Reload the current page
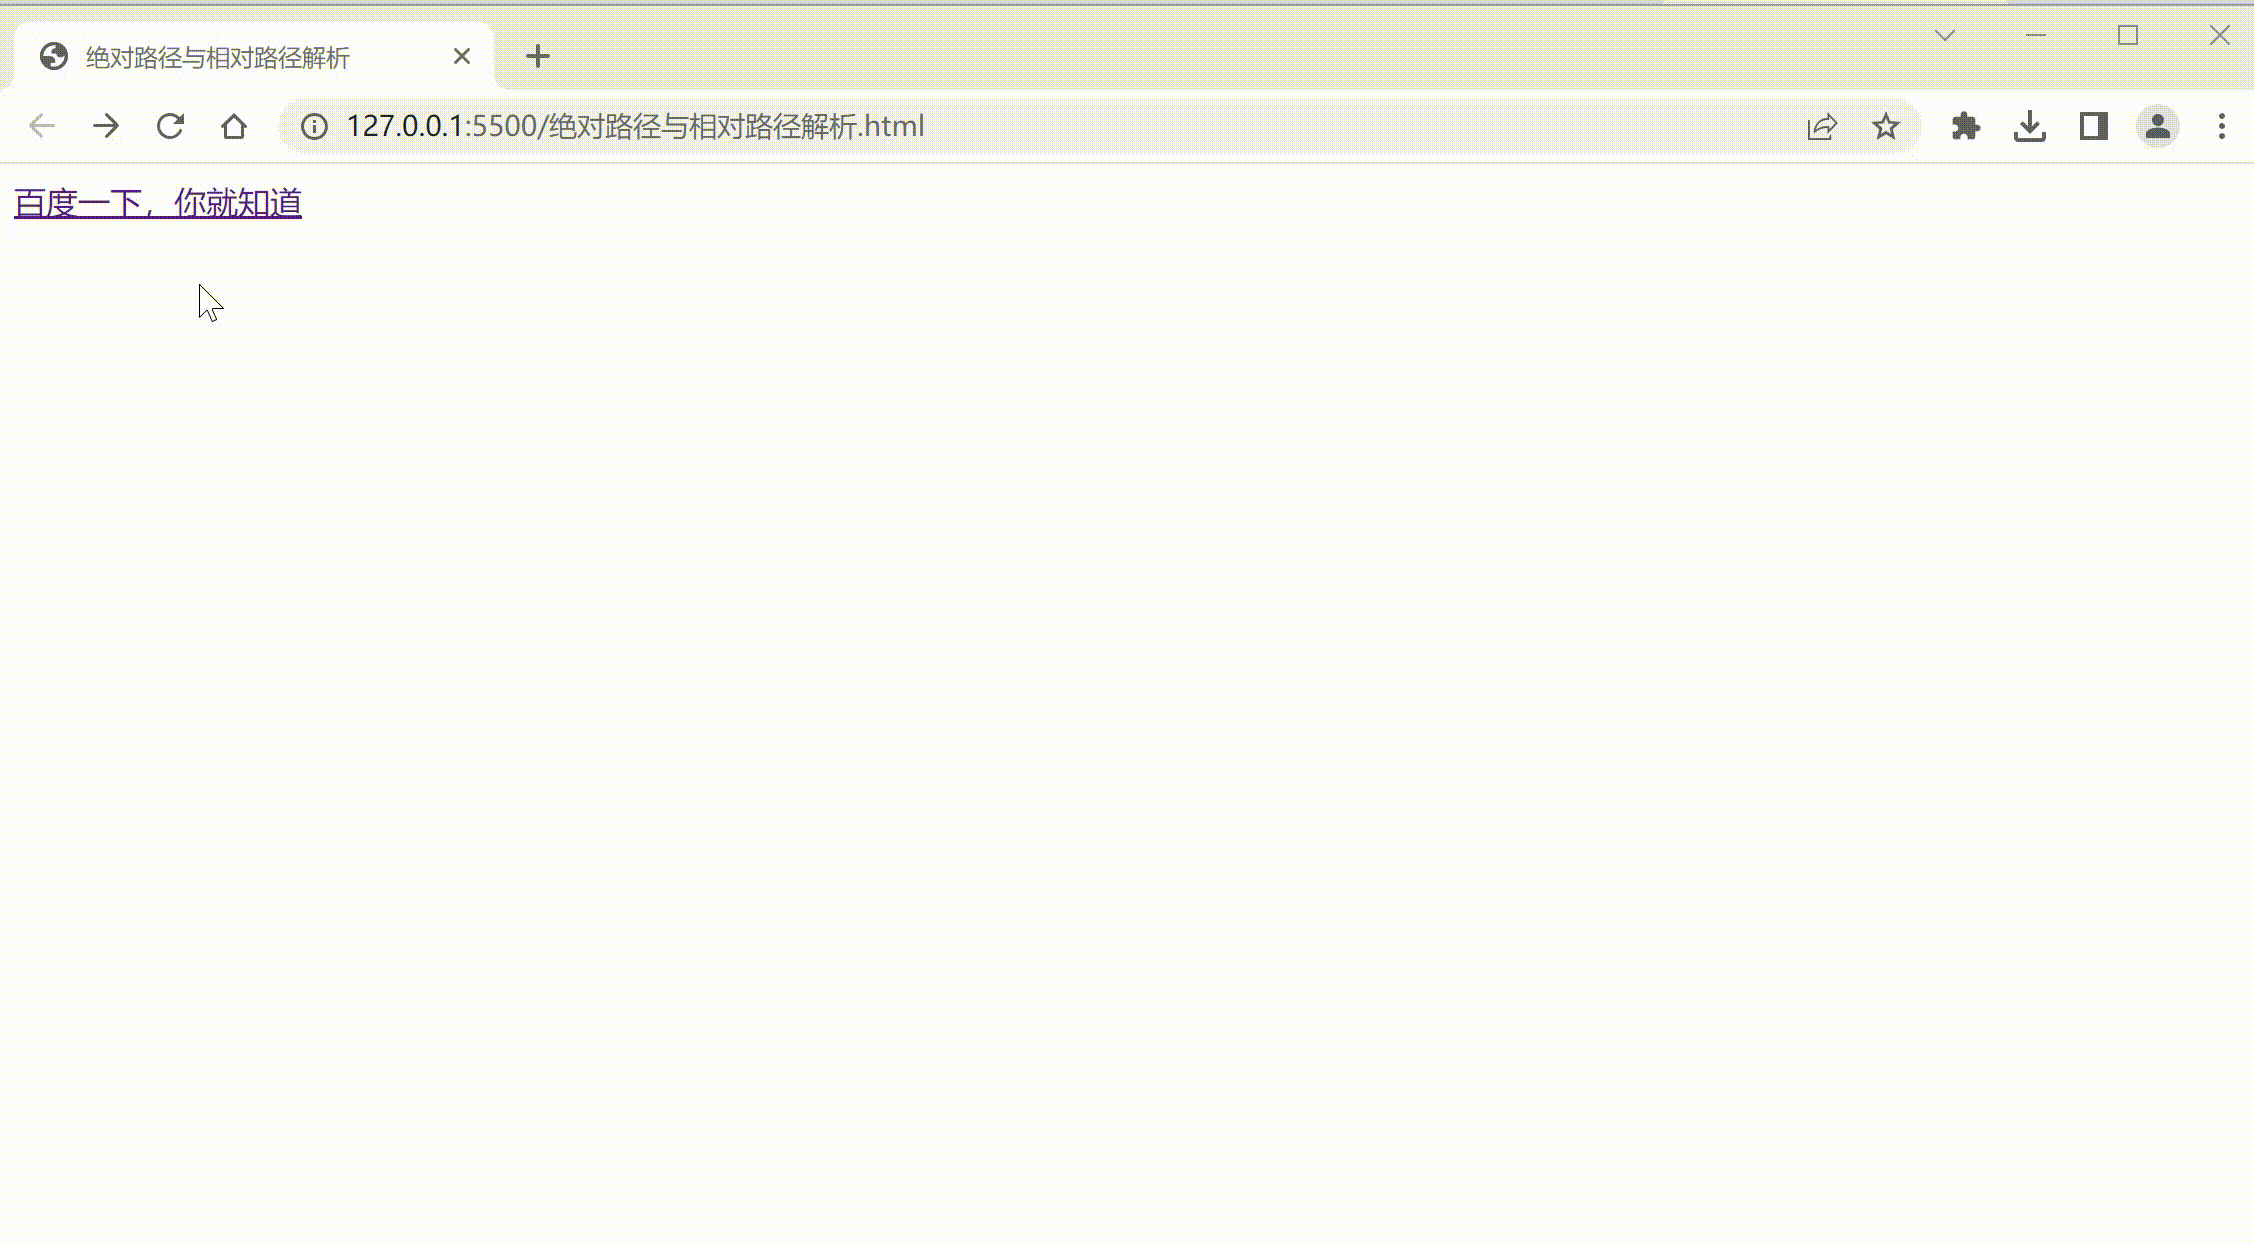Viewport: 2254px width, 1246px height. 170,126
